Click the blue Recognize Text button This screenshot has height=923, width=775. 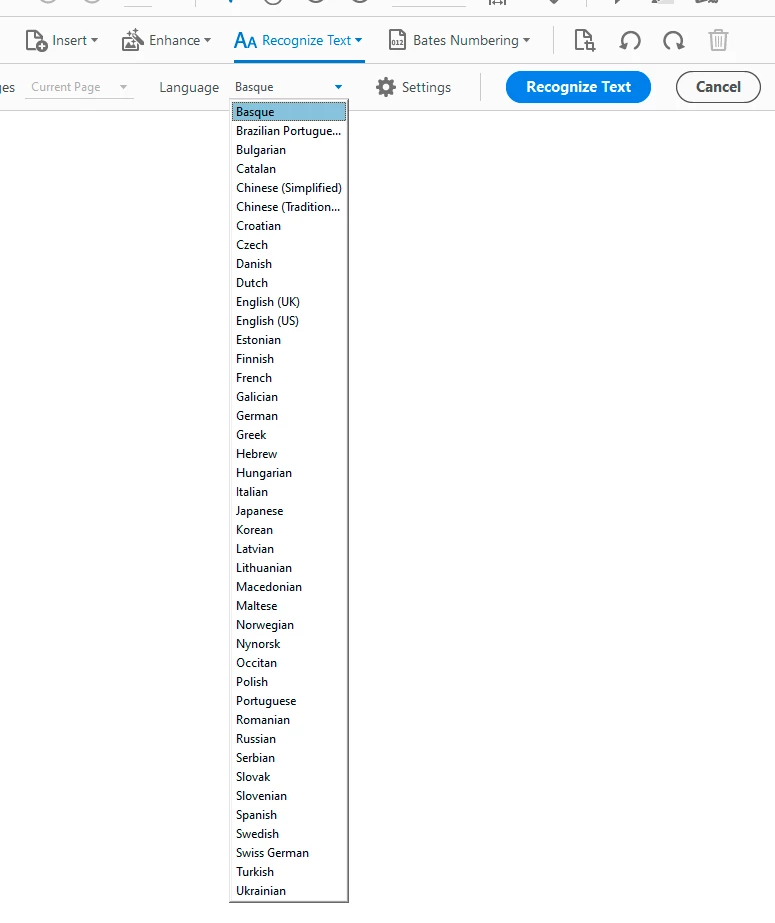[578, 87]
